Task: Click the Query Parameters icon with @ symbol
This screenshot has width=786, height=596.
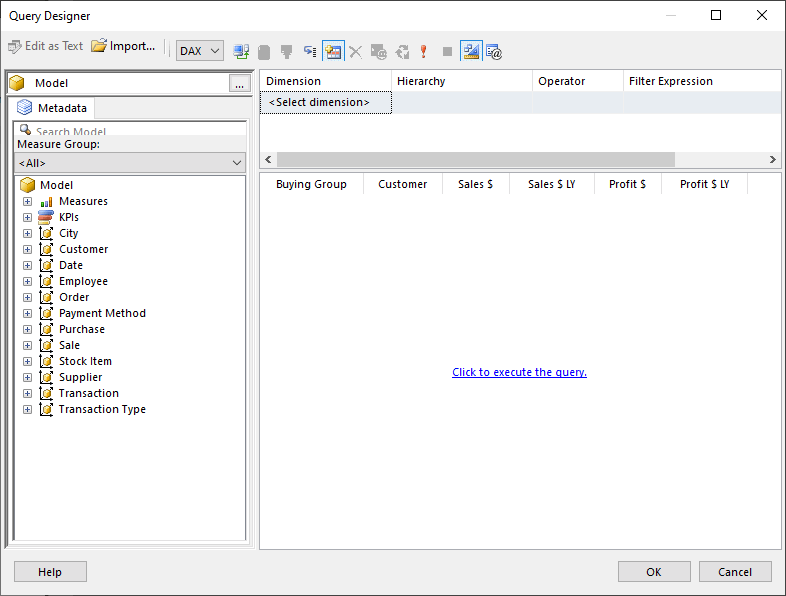Action: tap(494, 51)
